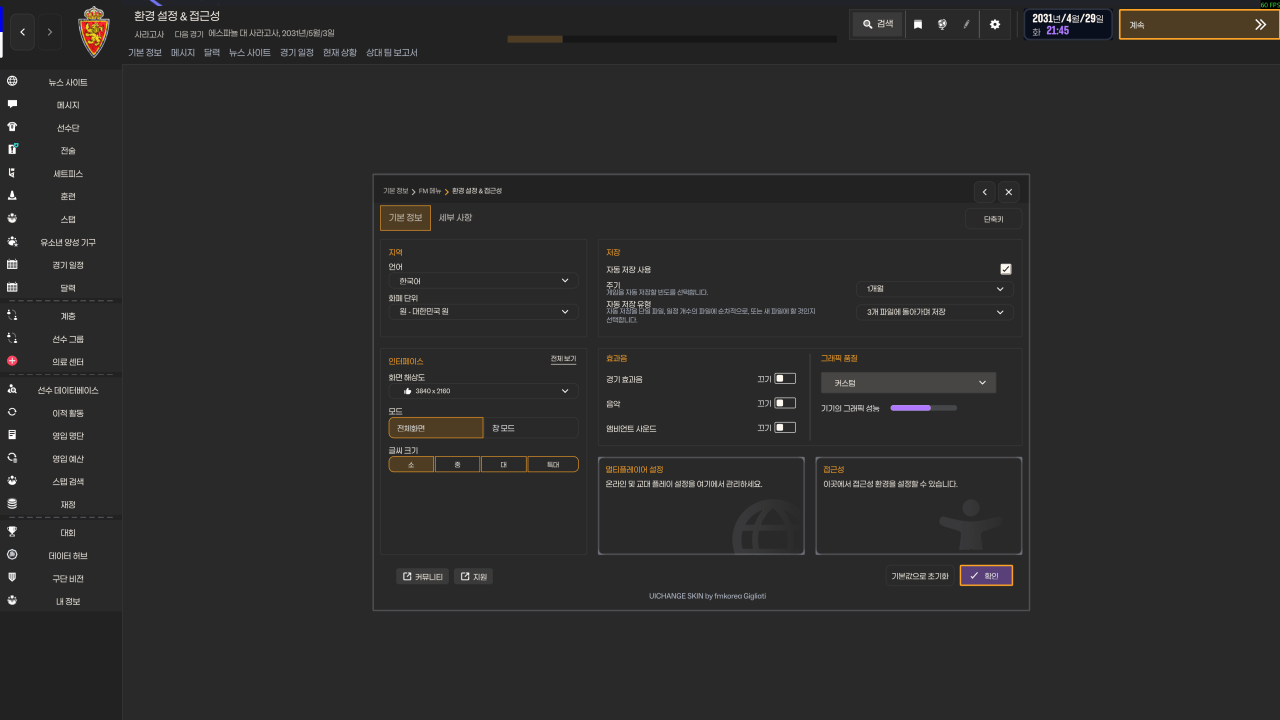Open the screen resolution 3840 x 2160 dropdown

click(x=483, y=391)
